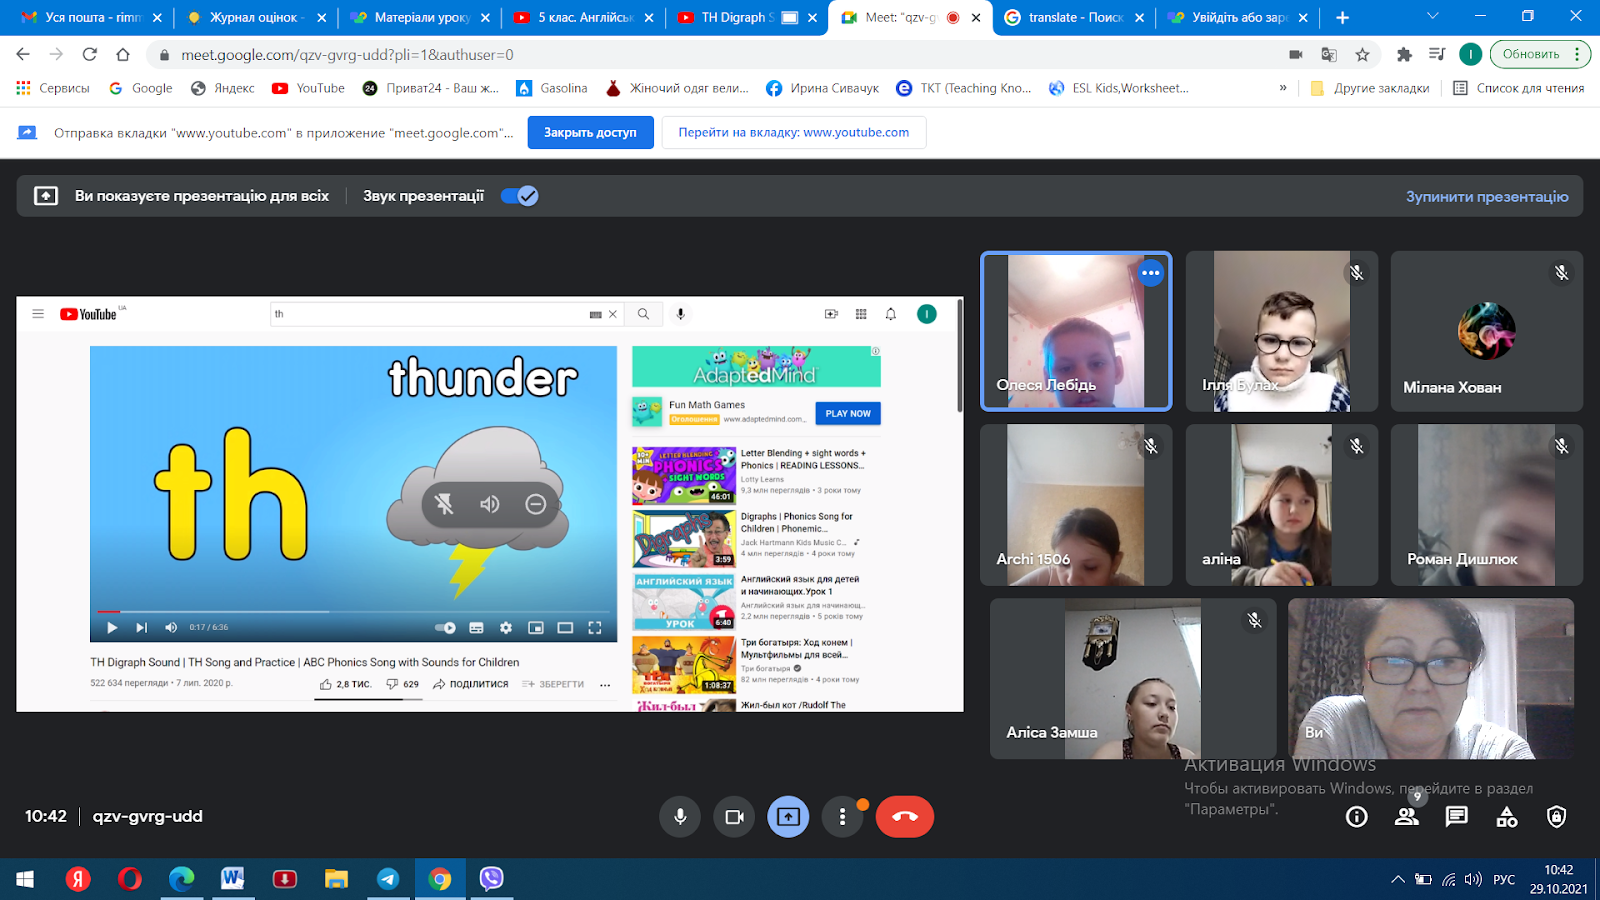Image resolution: width=1600 pixels, height=900 pixels.
Task: Open more options three-dot menu in Meet
Action: coord(842,817)
